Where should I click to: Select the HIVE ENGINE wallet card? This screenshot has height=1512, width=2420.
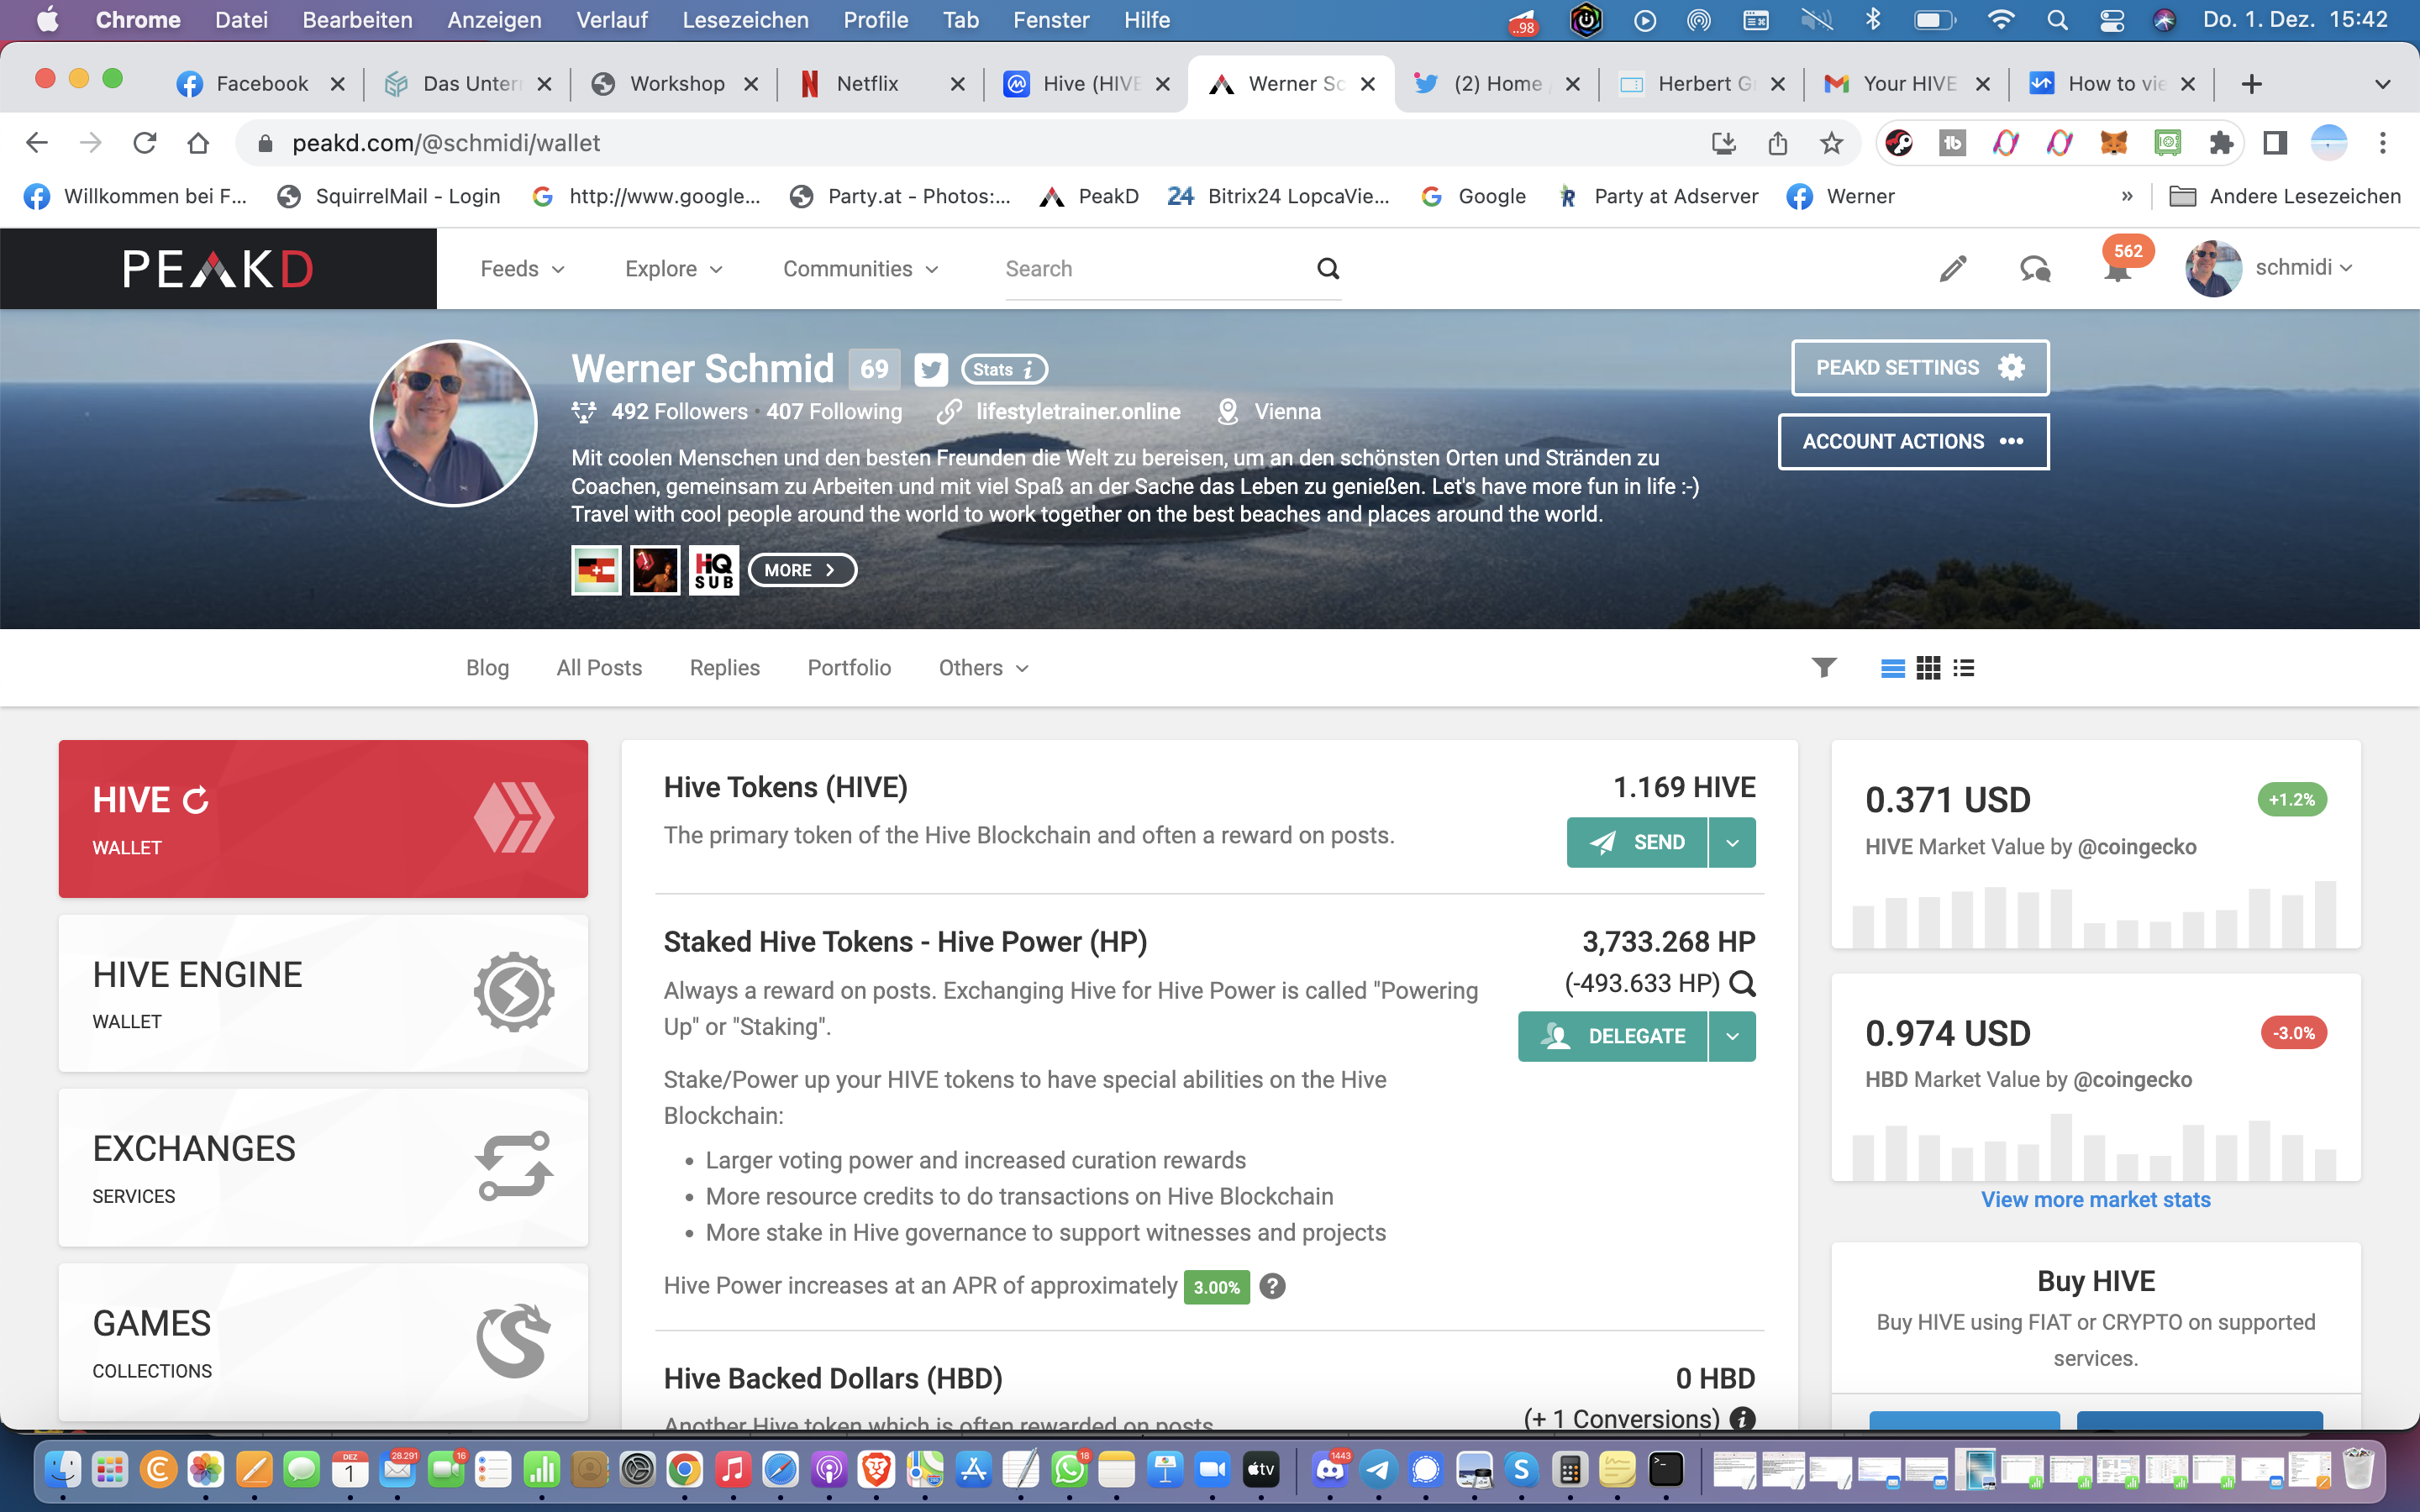323,992
